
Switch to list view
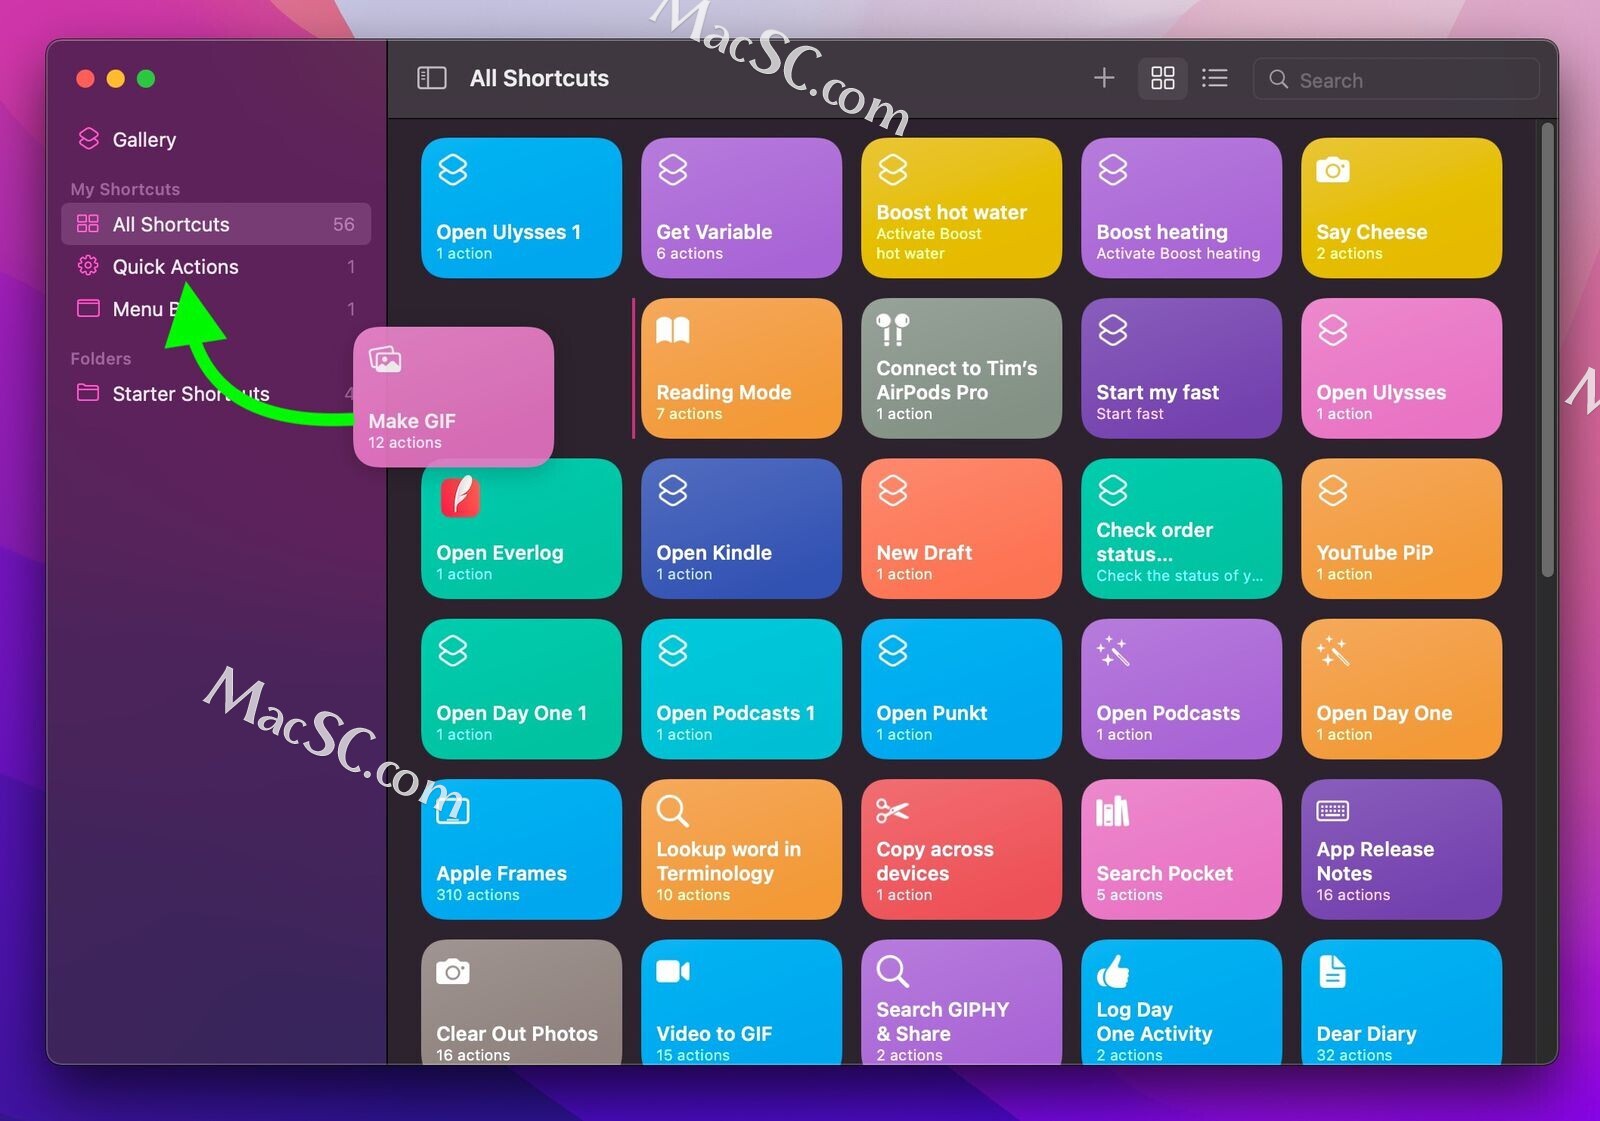coord(1214,78)
